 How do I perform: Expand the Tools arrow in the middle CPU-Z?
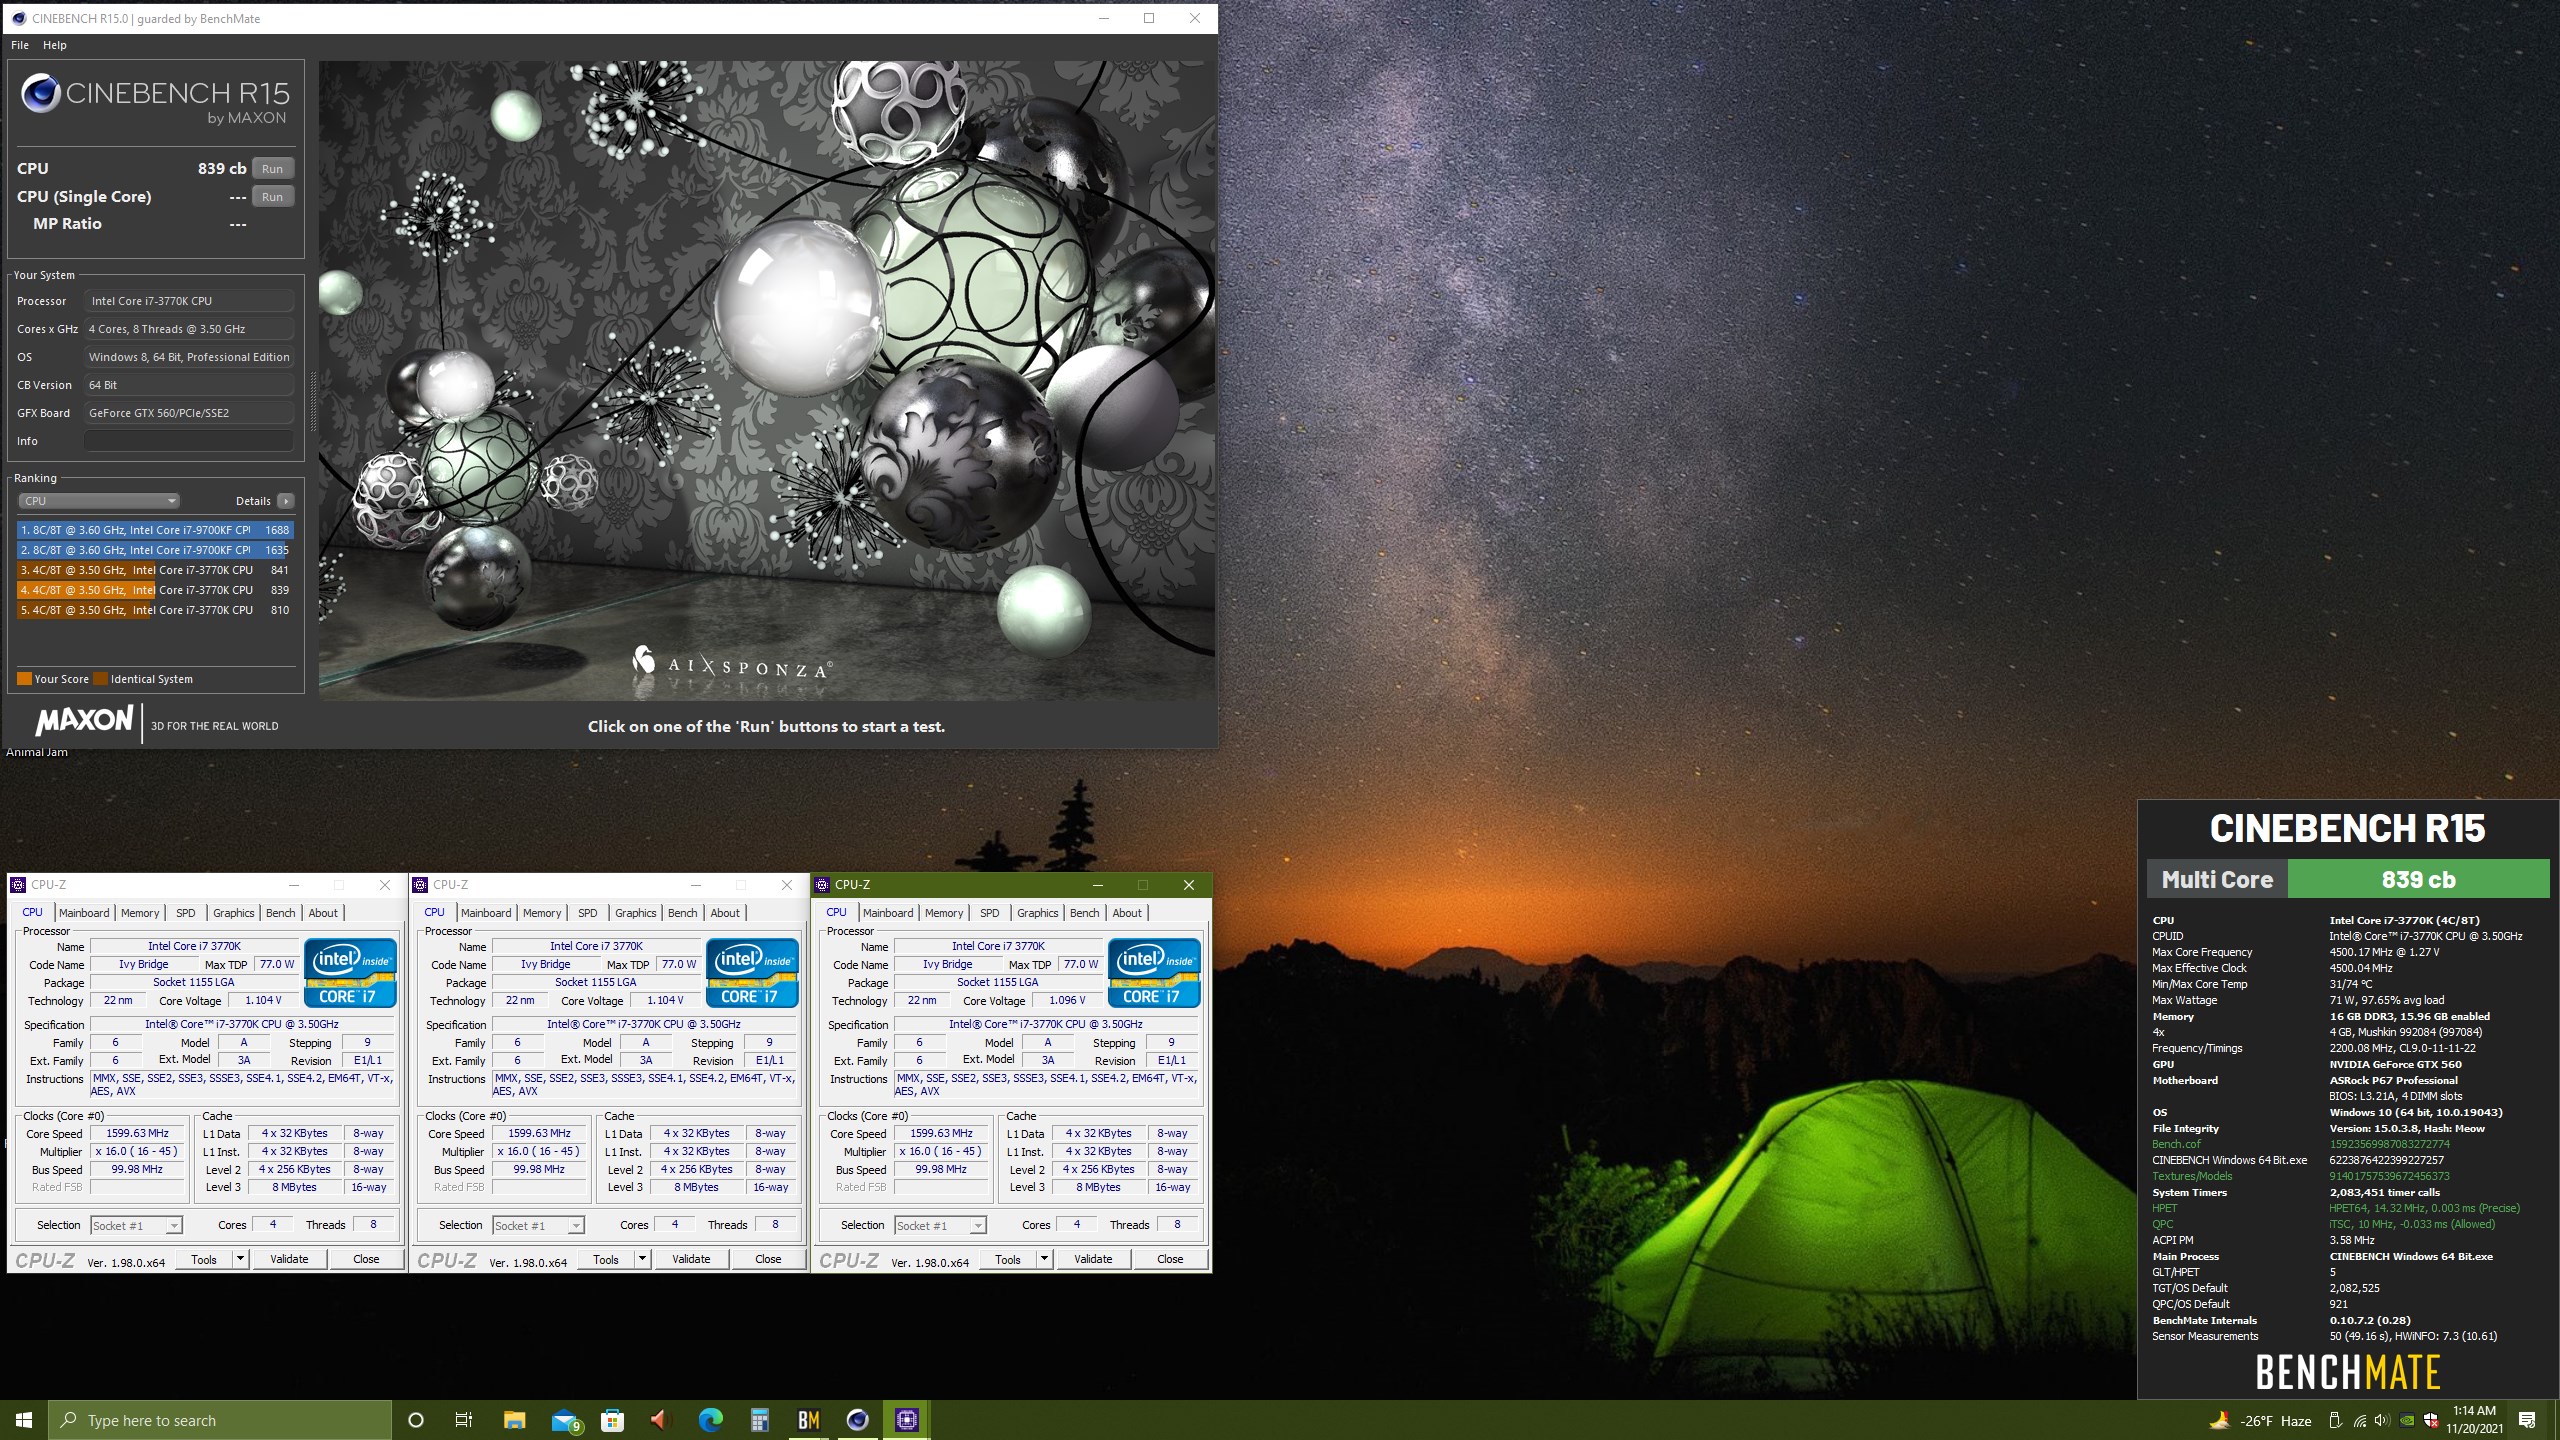click(642, 1259)
